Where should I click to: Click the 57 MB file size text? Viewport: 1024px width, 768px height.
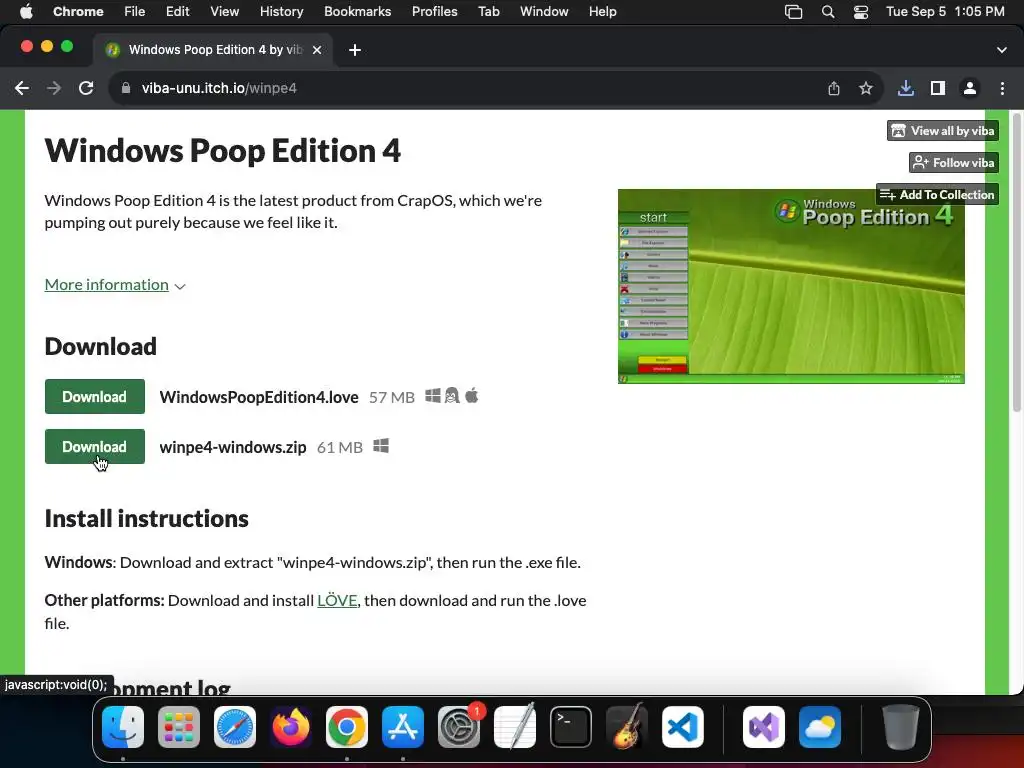pos(392,397)
